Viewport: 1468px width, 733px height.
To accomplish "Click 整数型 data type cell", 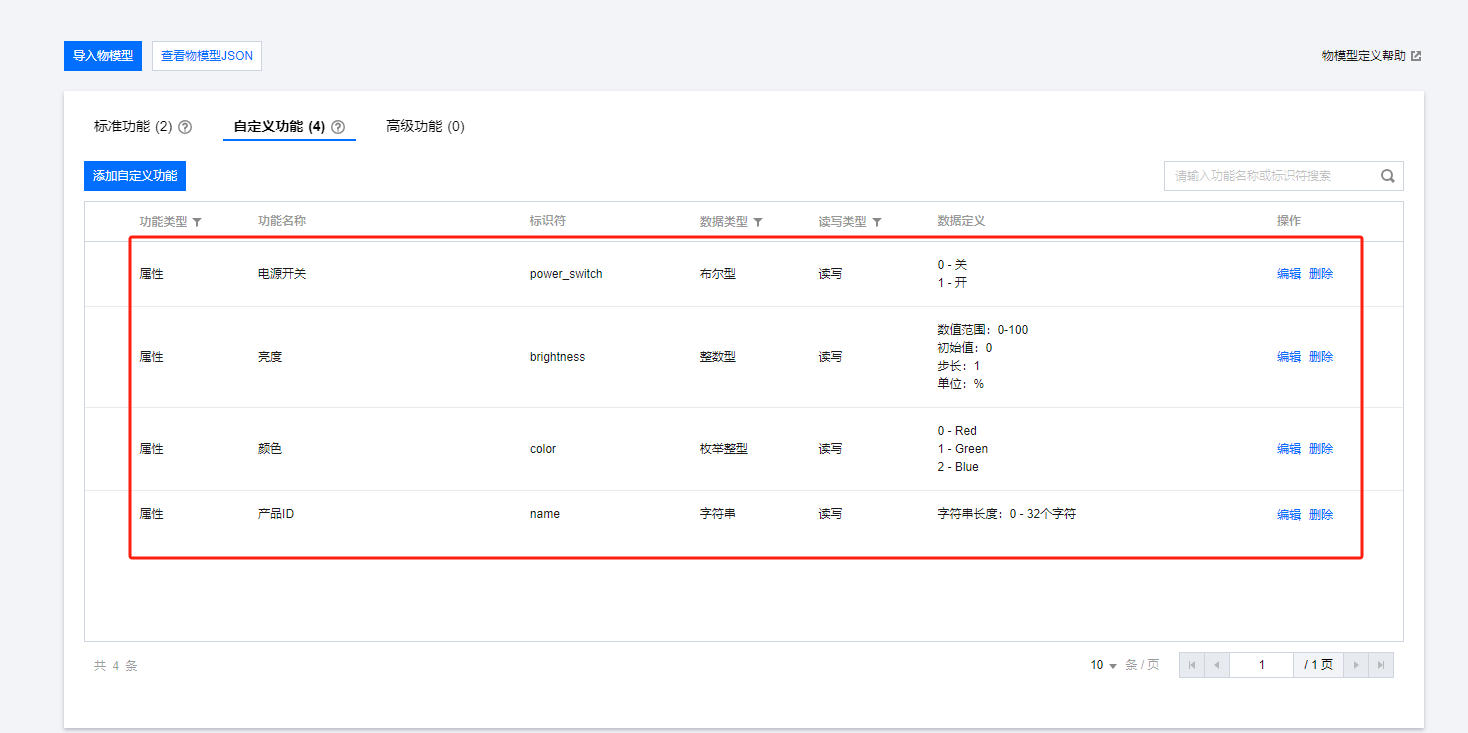I will (718, 357).
